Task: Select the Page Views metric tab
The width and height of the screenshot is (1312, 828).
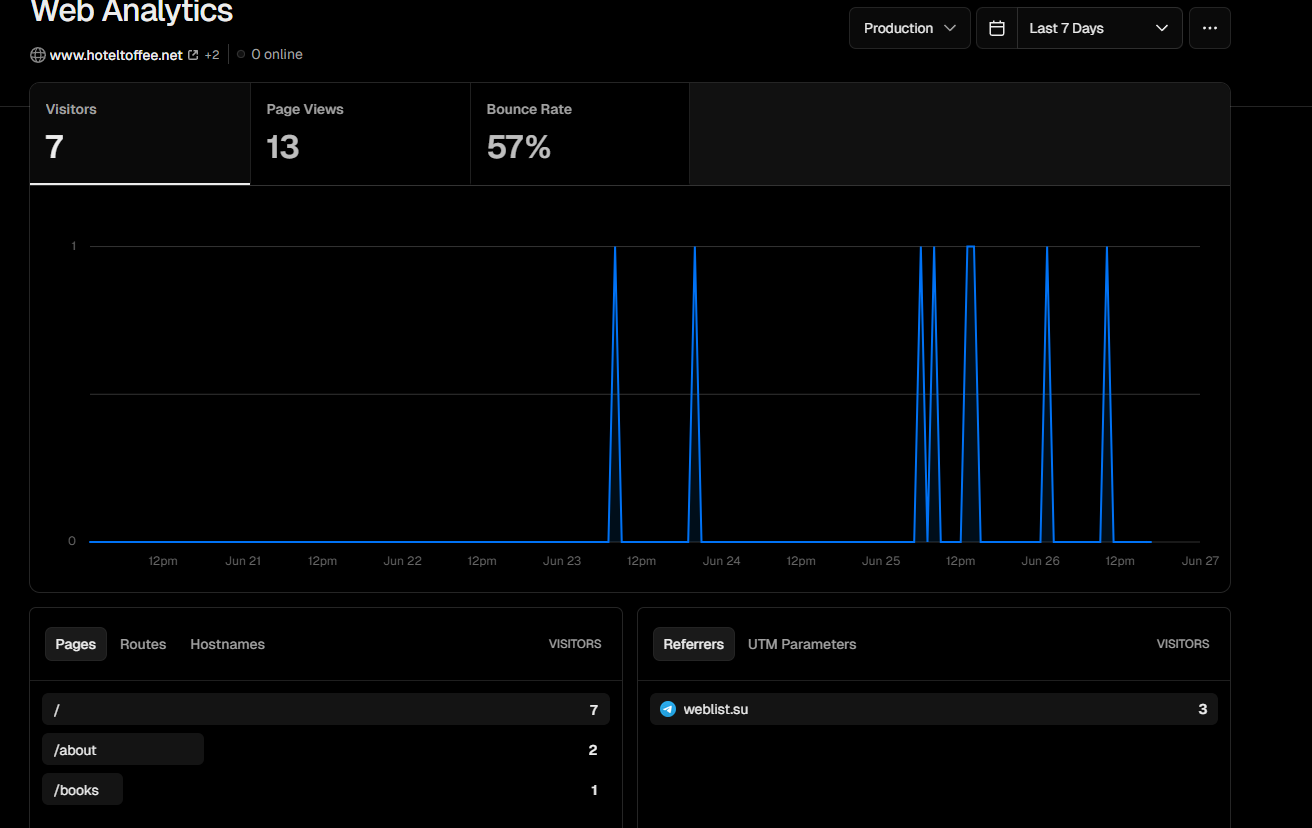Action: coord(360,134)
